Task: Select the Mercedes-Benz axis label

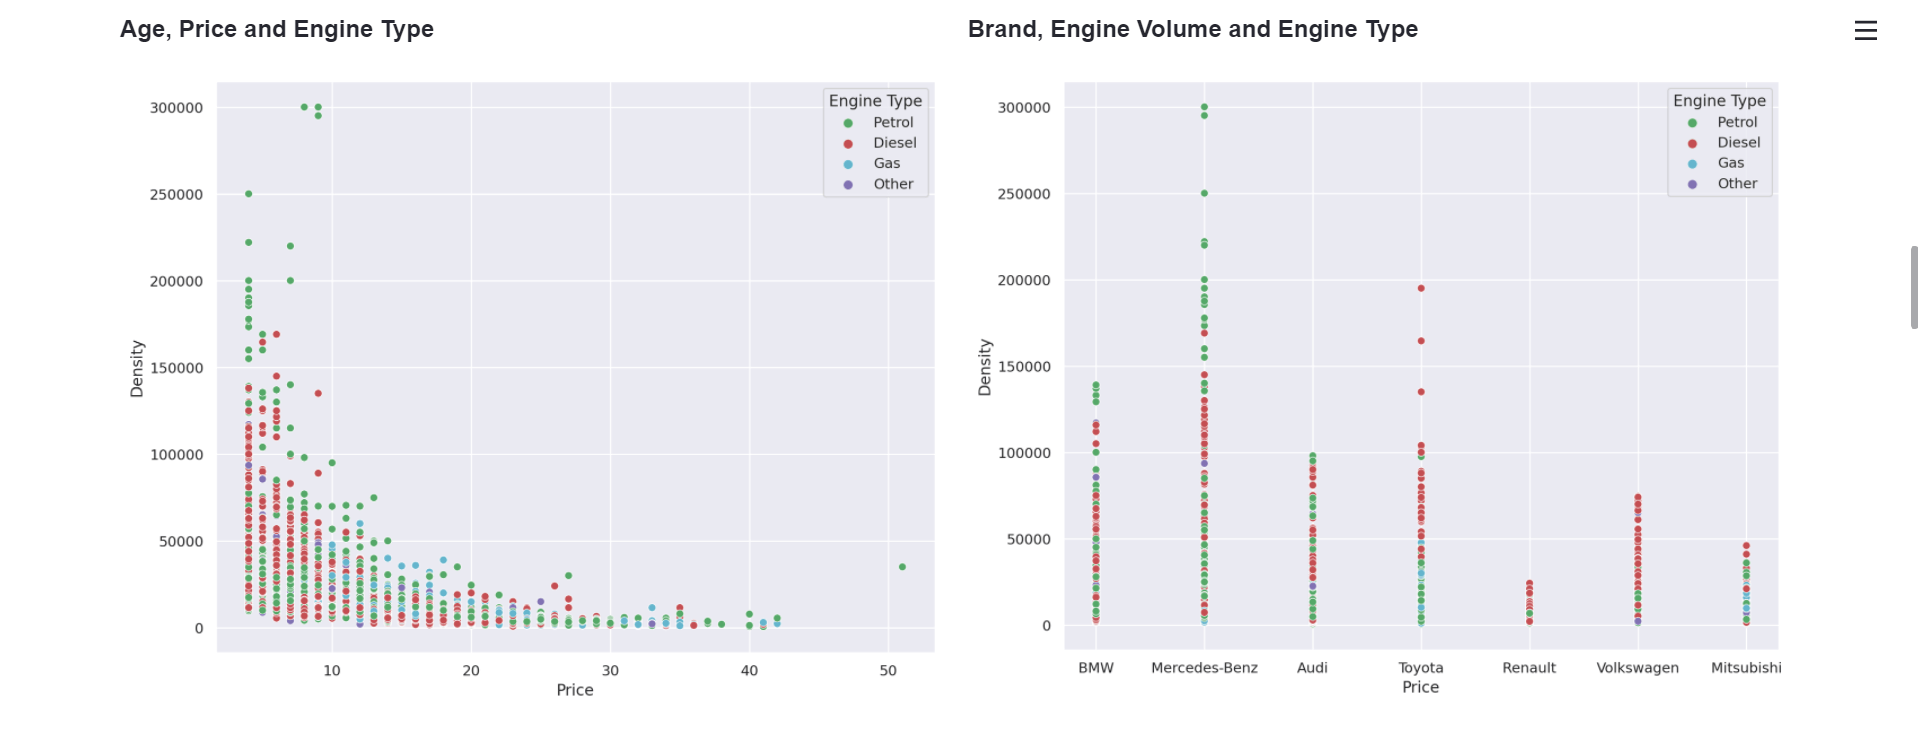Action: click(1204, 668)
